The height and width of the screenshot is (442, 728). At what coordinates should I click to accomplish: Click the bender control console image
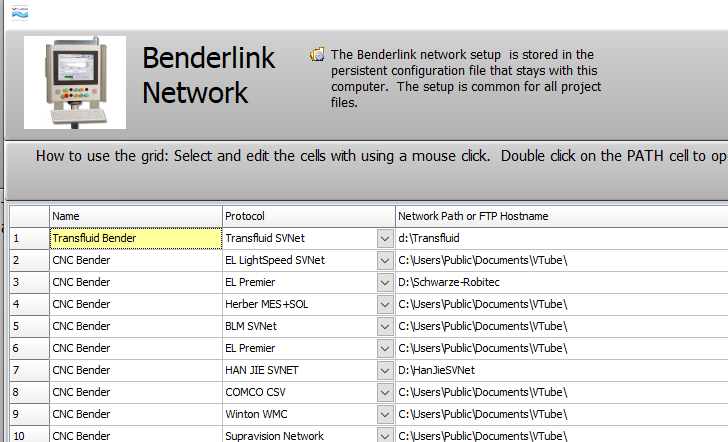(75, 83)
